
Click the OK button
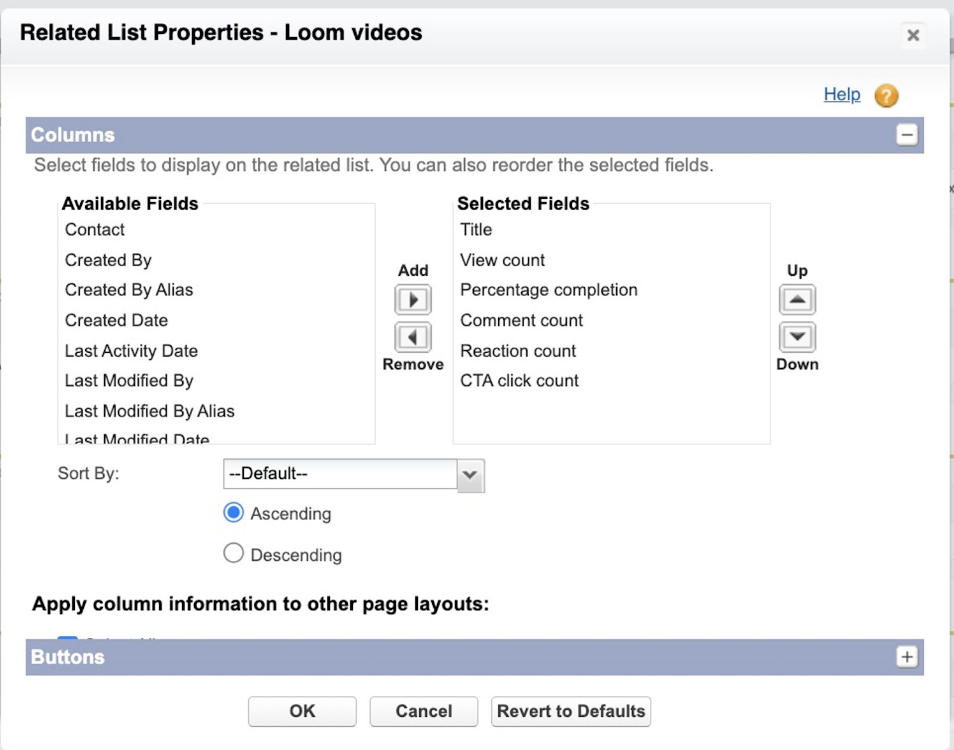[302, 711]
